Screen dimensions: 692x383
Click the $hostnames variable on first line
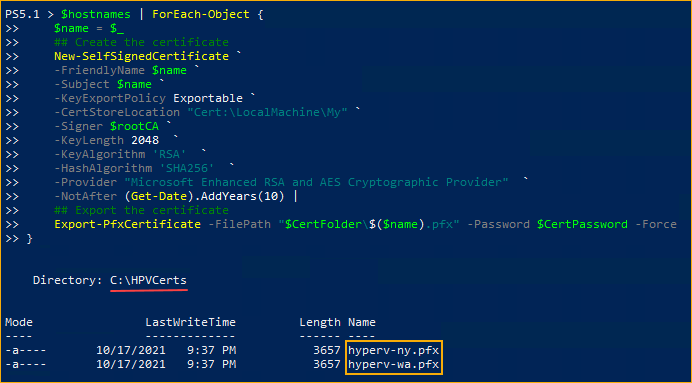click(96, 15)
